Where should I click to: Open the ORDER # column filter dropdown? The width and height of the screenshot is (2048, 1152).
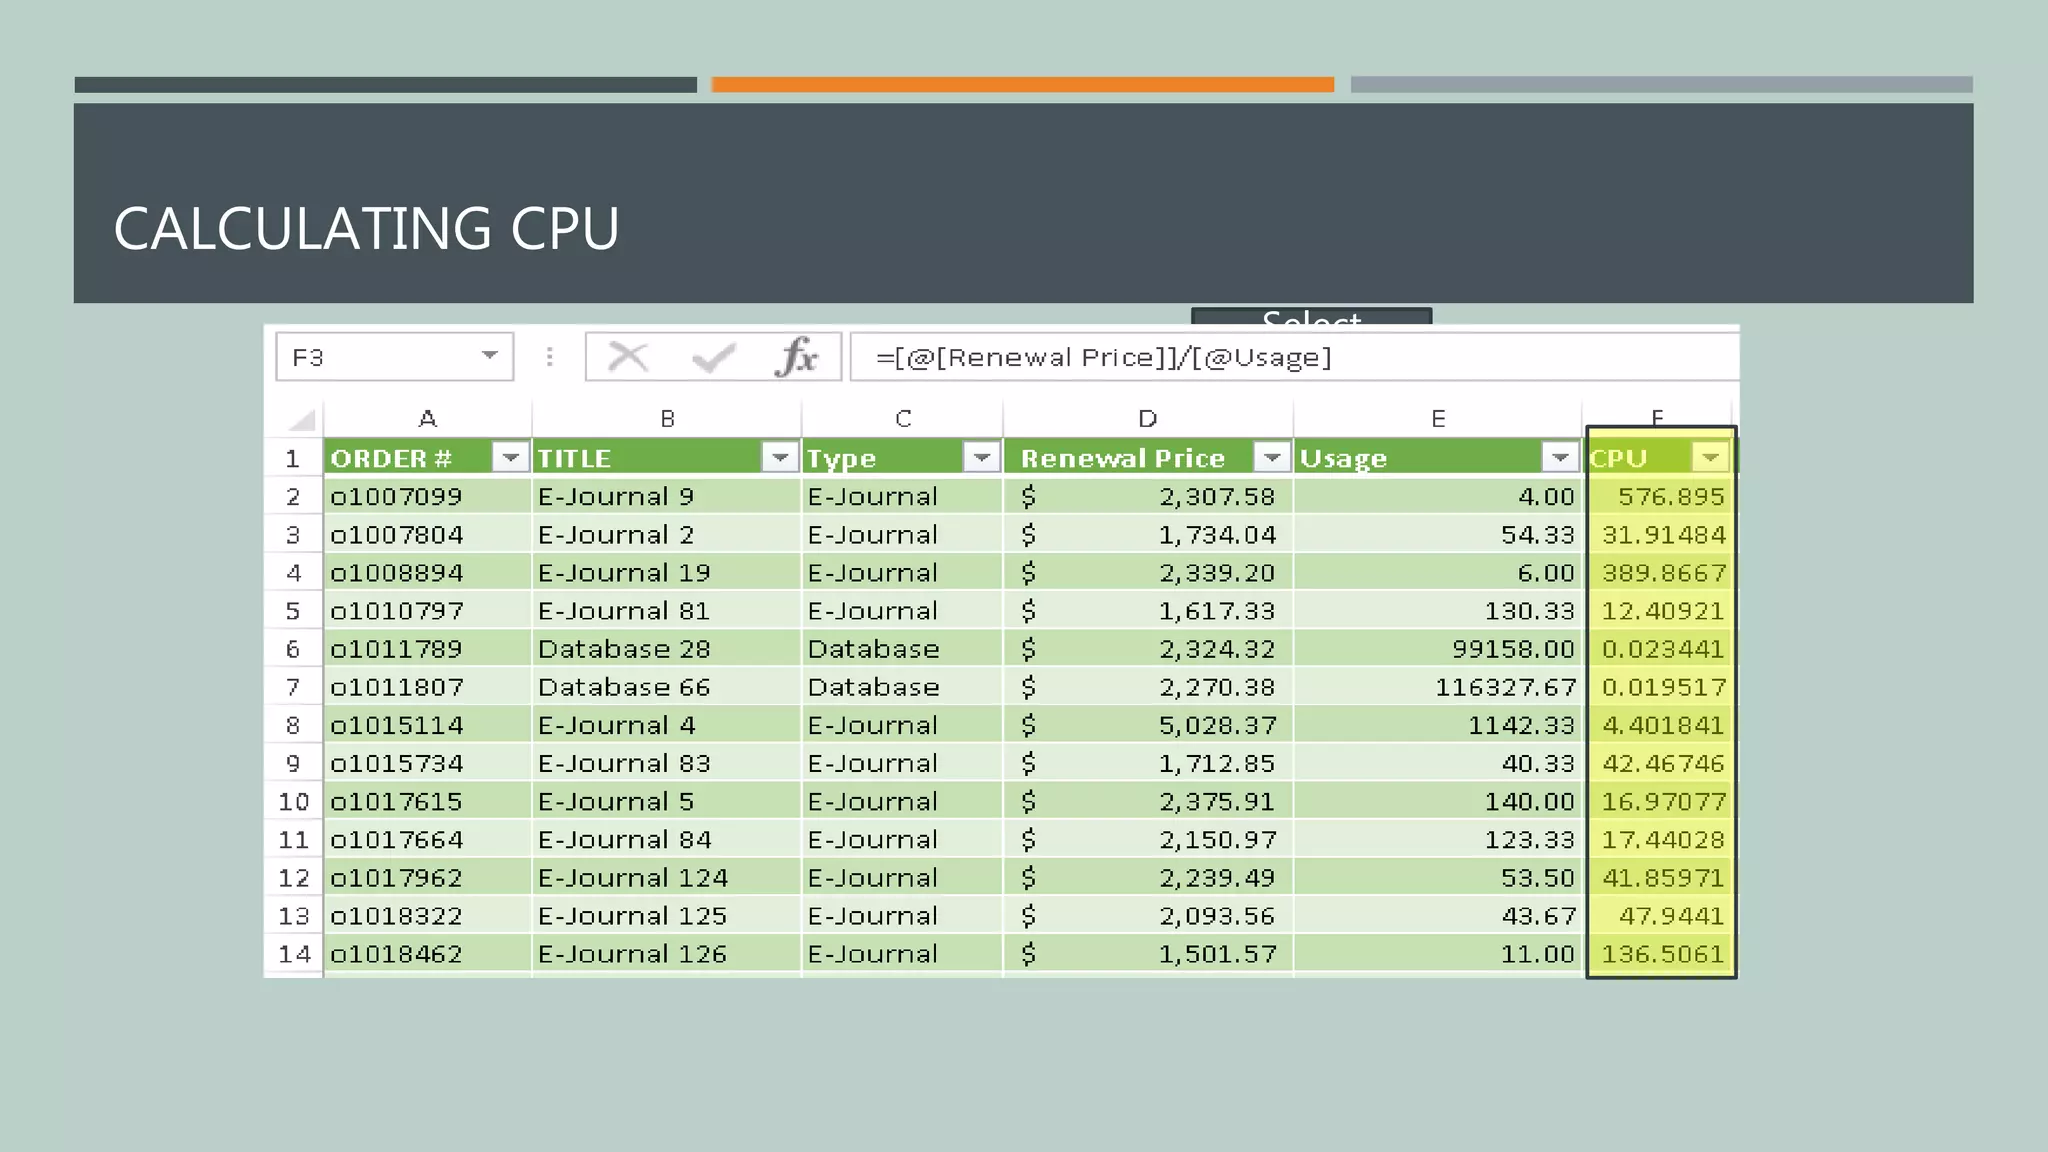[510, 457]
